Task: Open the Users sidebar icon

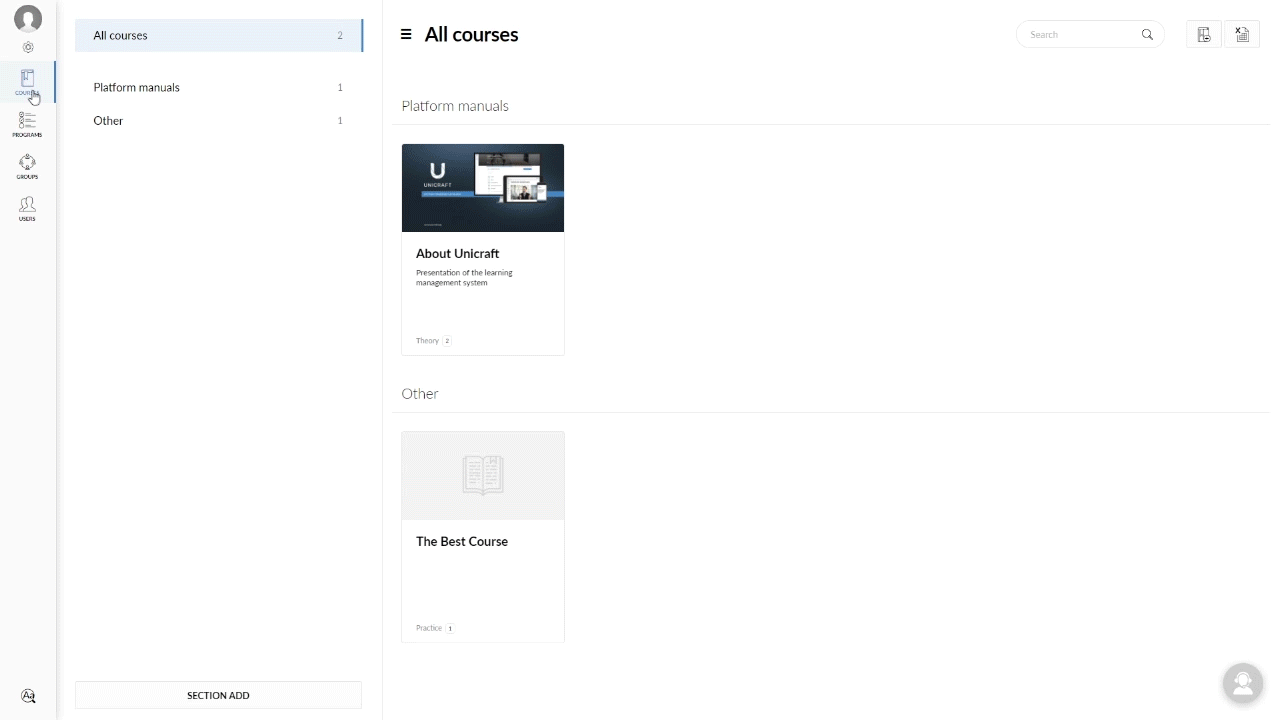Action: (x=27, y=208)
